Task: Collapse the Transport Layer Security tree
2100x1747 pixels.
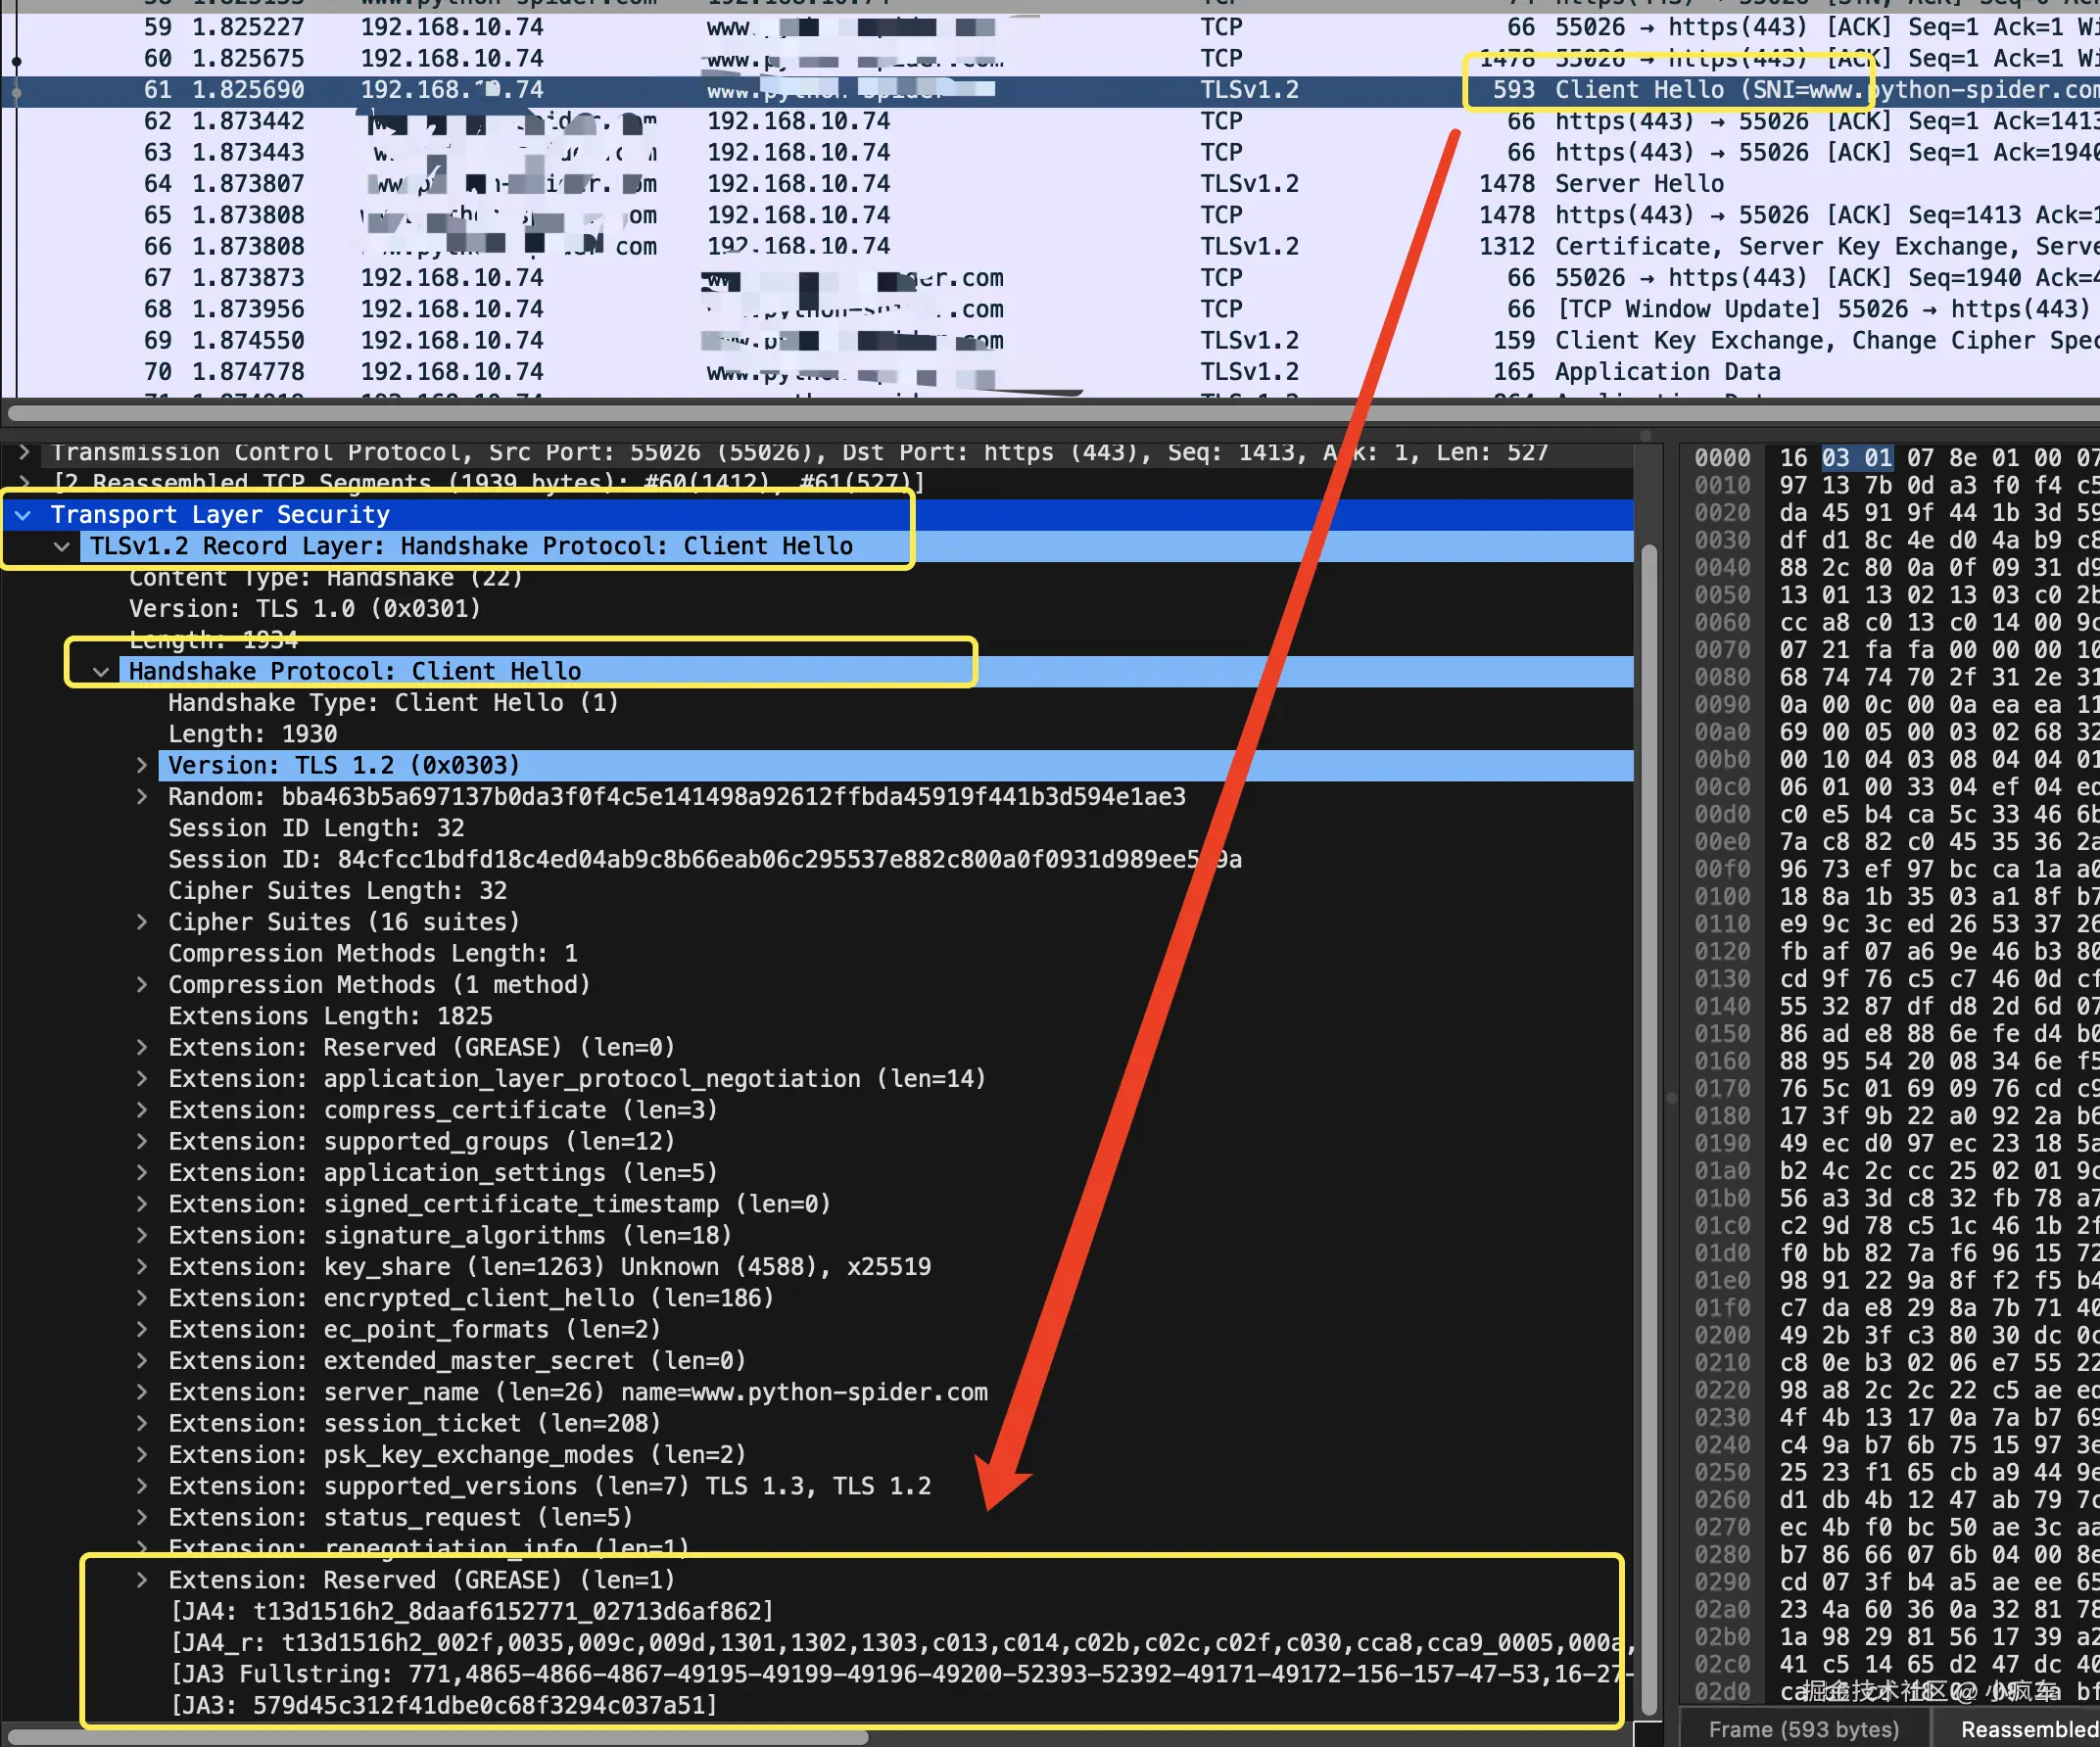Action: (x=23, y=515)
